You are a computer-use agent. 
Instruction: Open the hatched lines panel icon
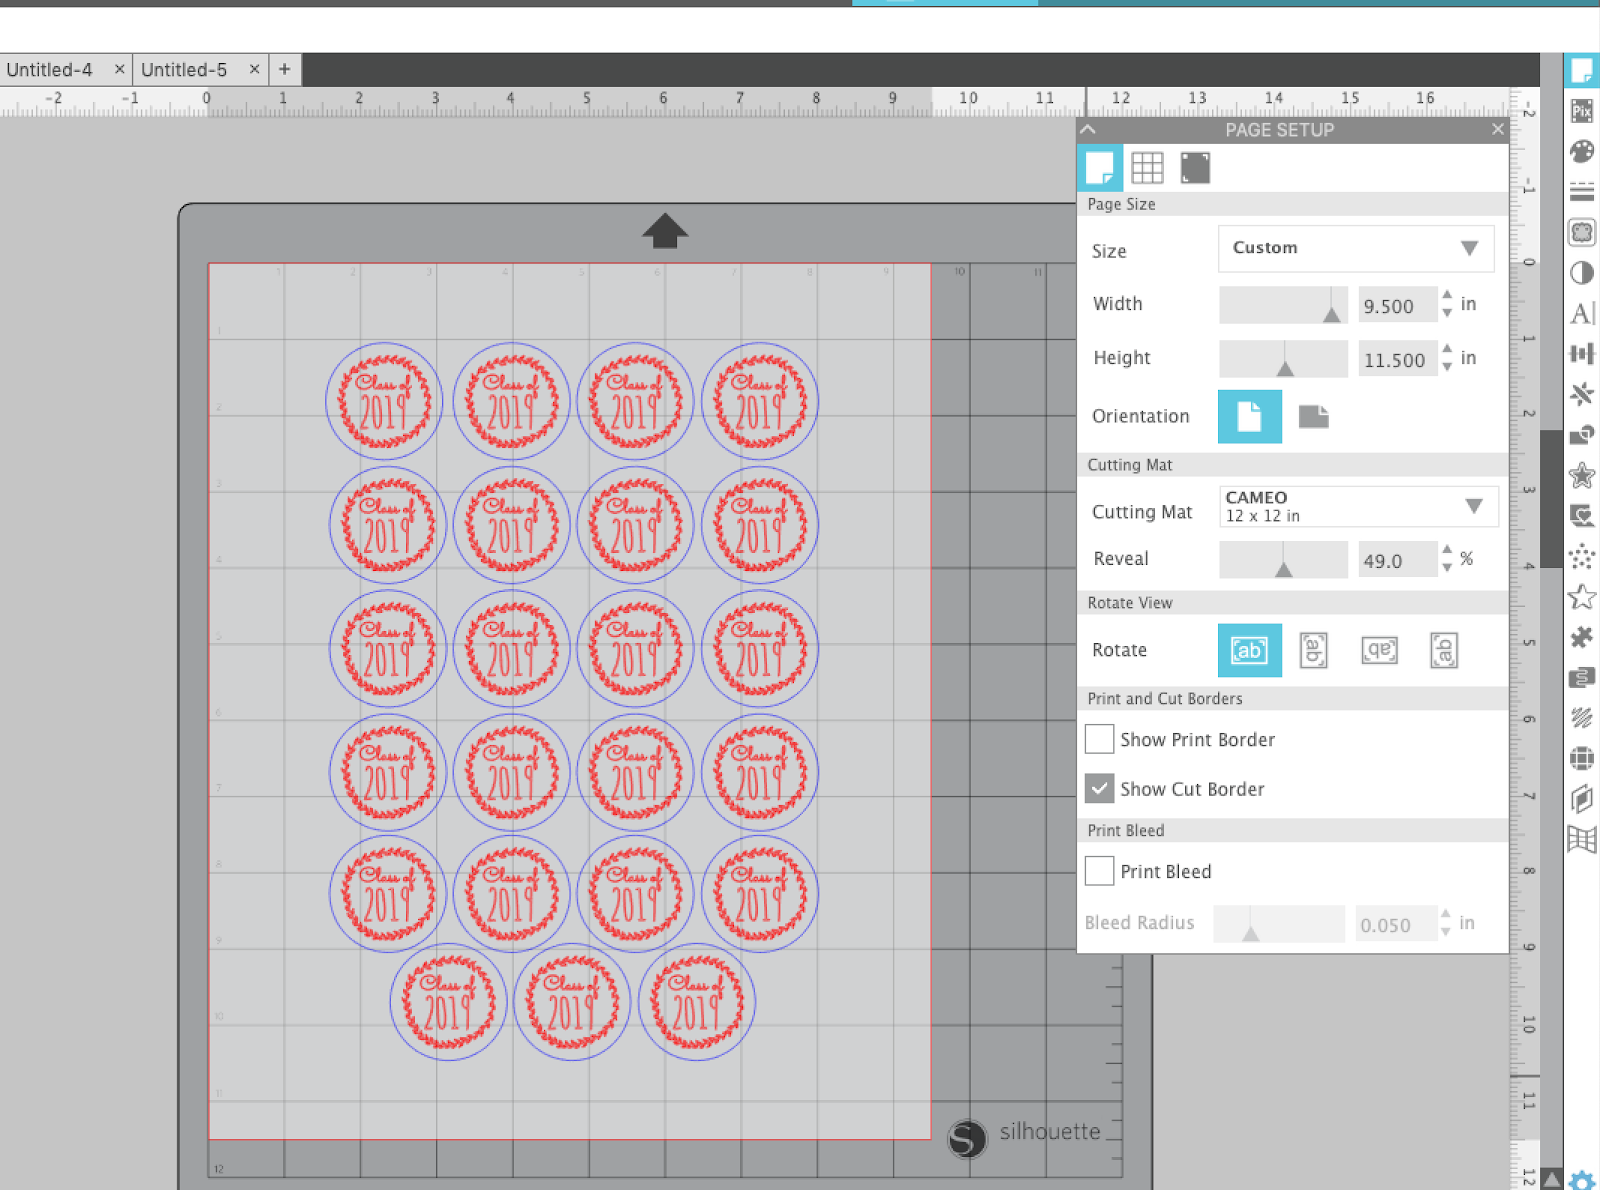(1582, 718)
